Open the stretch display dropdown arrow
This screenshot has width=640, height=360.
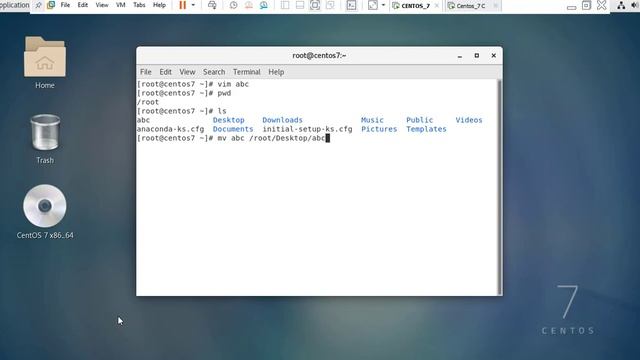click(383, 5)
